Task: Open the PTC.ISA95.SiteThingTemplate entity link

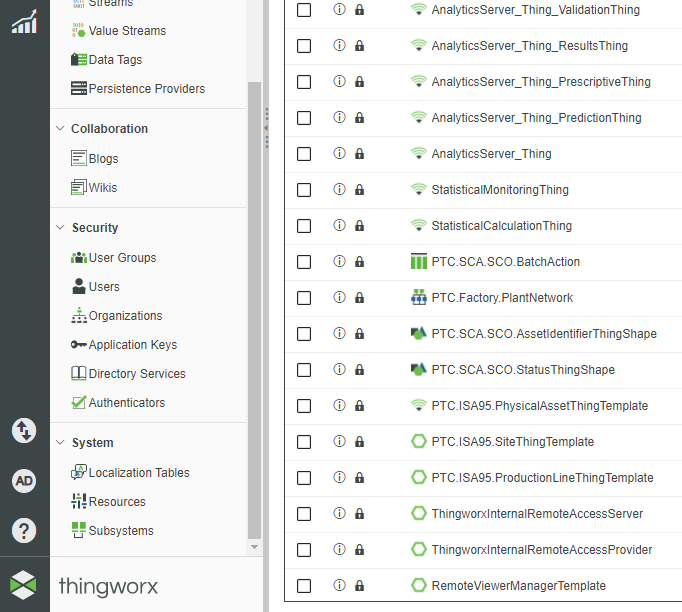Action: [x=512, y=442]
